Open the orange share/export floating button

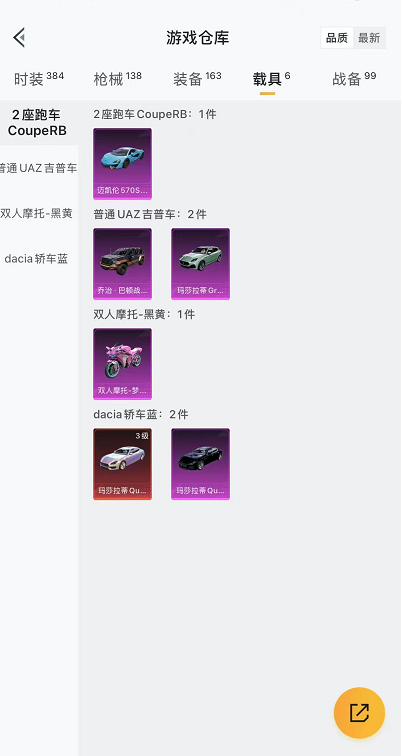point(359,713)
